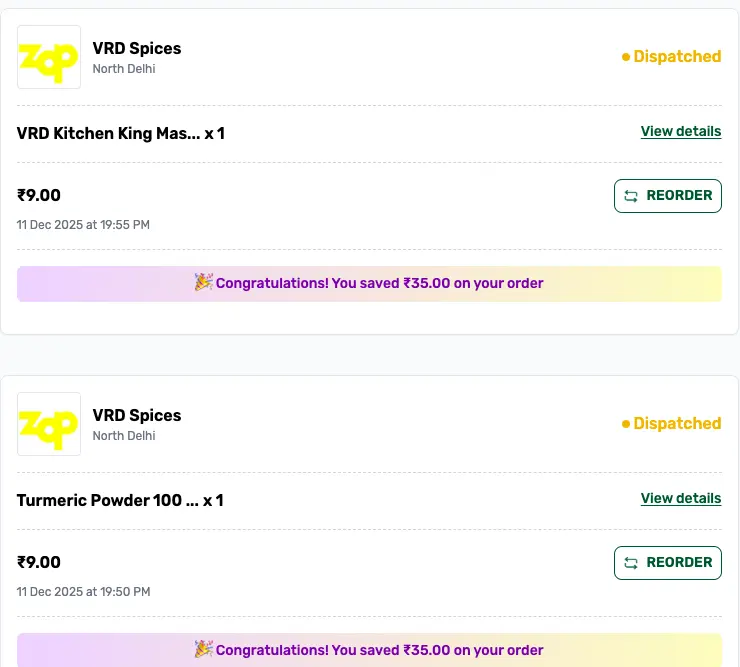740x667 pixels.
Task: Click Dispatched status on Kitchen King Masala order
Action: coord(677,57)
